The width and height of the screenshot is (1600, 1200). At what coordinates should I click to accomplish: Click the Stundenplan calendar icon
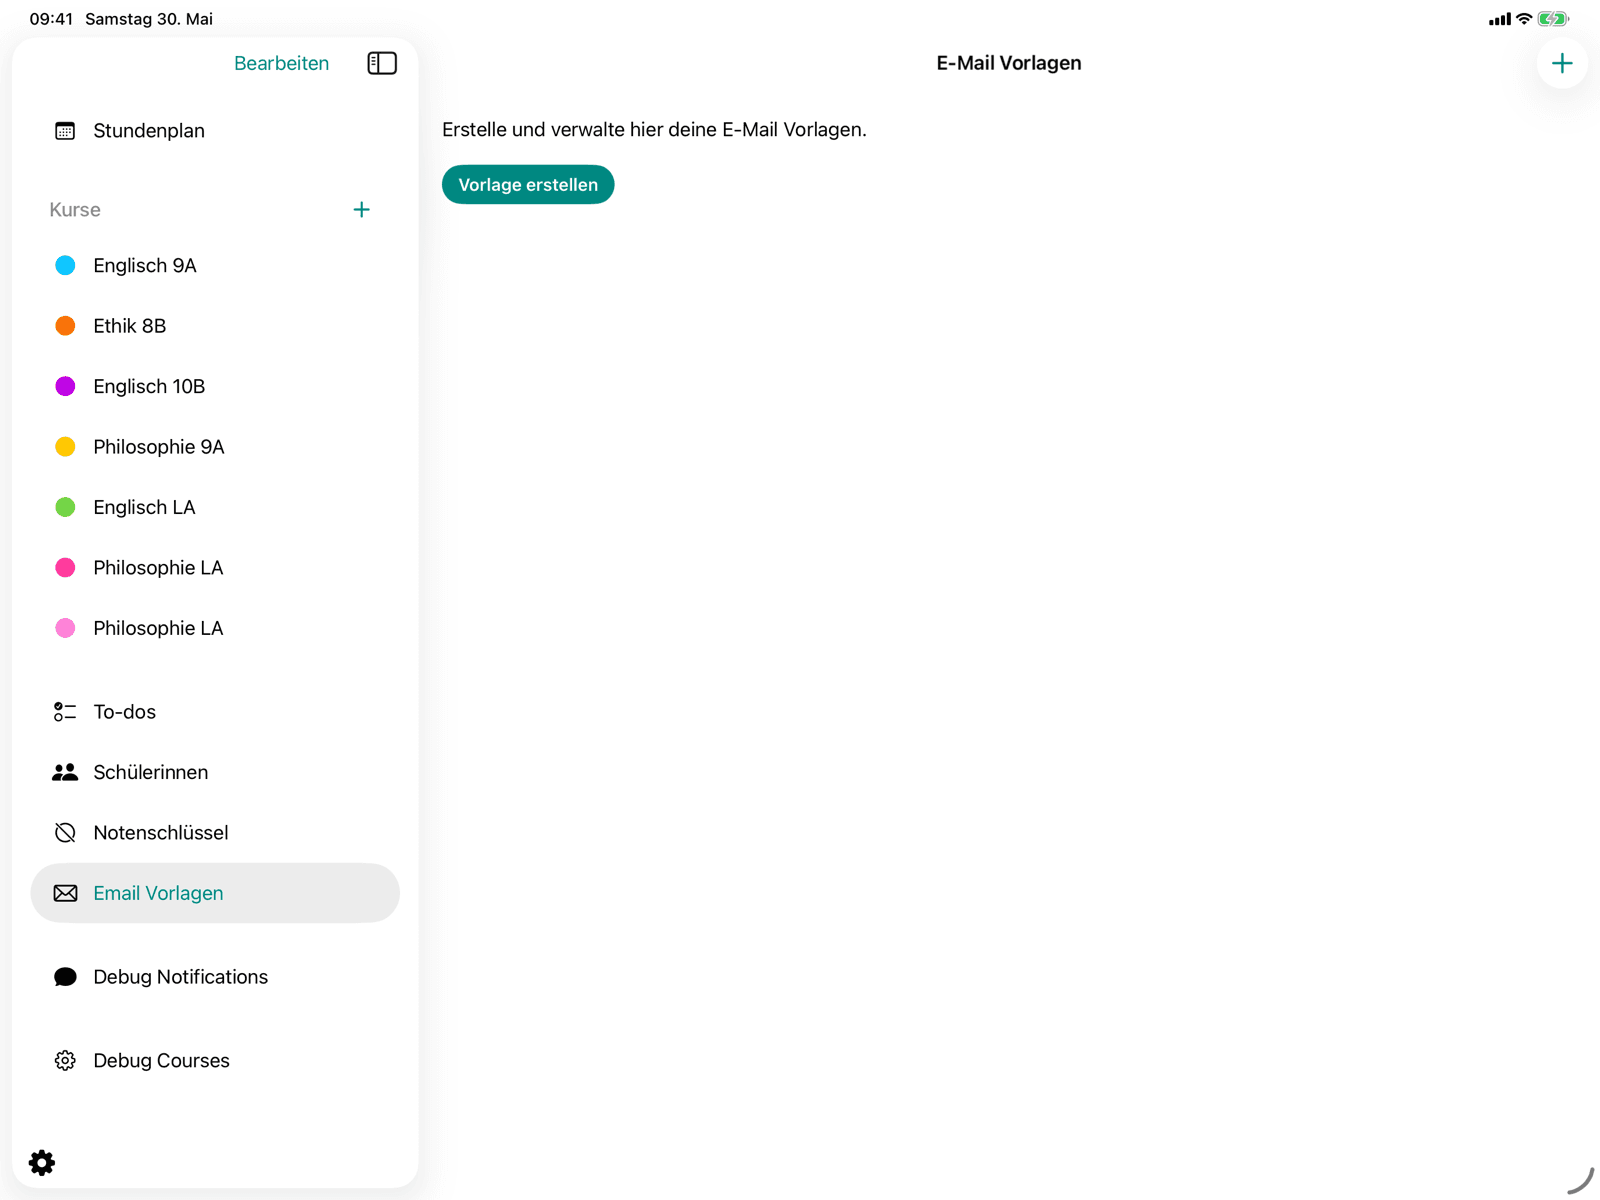click(x=65, y=131)
